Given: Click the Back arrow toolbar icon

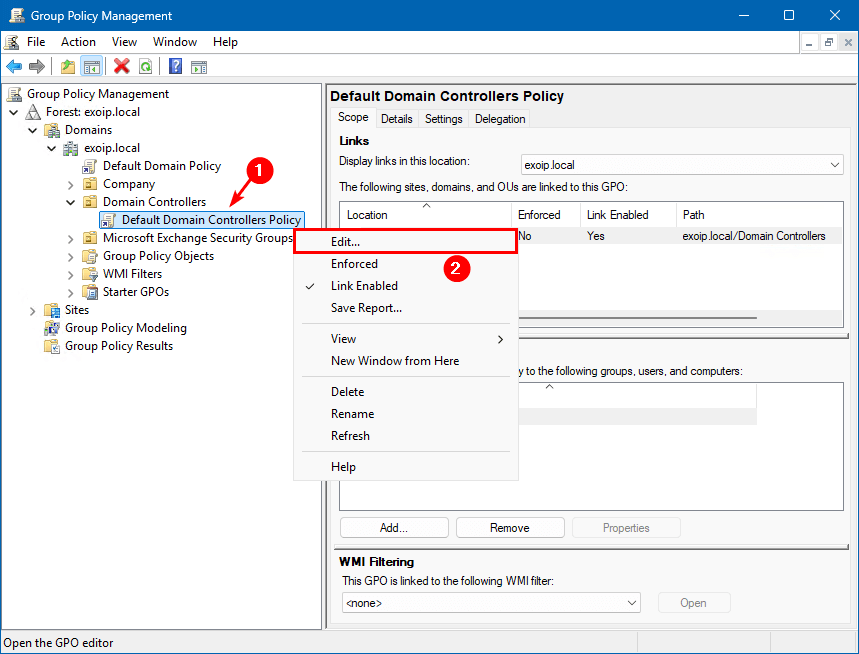Looking at the screenshot, I should click(x=14, y=67).
